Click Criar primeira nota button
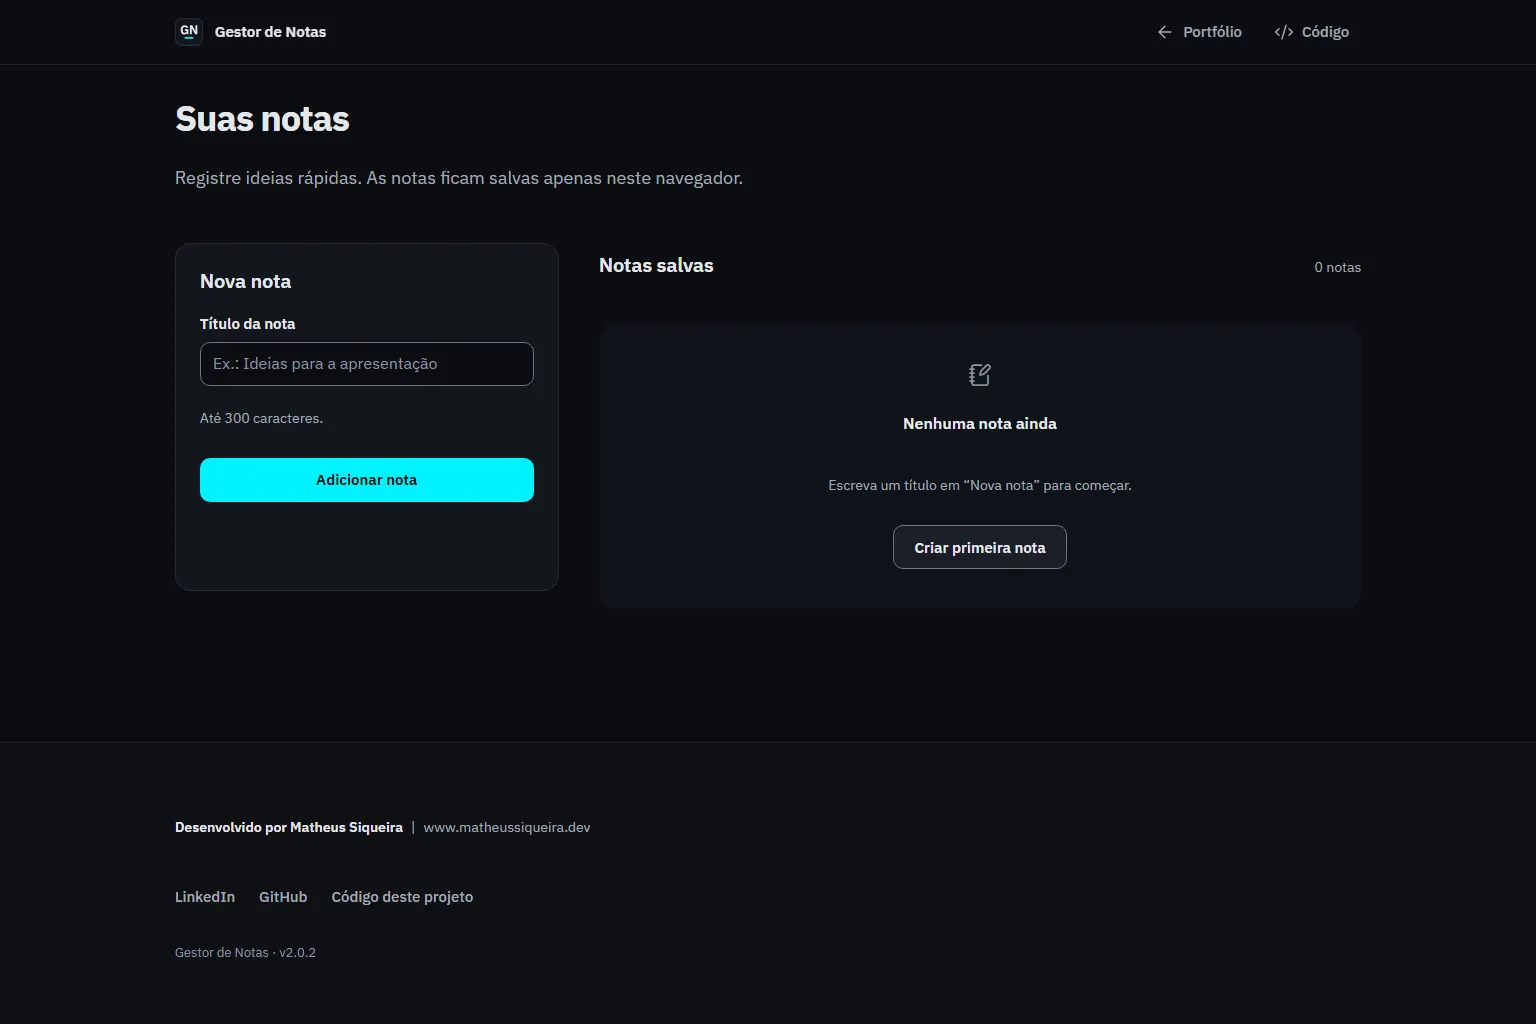This screenshot has height=1024, width=1536. point(980,547)
